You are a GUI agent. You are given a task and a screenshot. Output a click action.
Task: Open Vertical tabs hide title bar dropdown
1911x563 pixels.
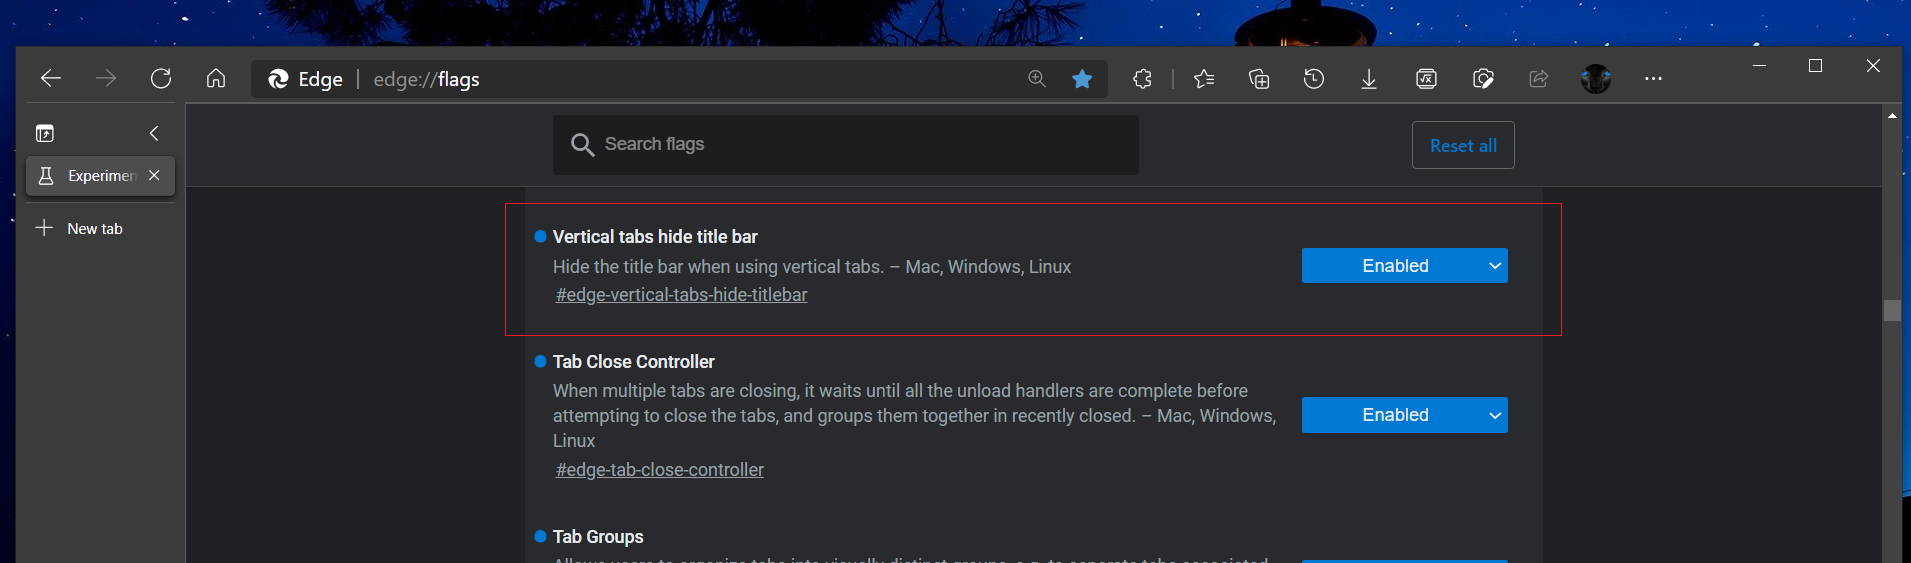tap(1404, 266)
